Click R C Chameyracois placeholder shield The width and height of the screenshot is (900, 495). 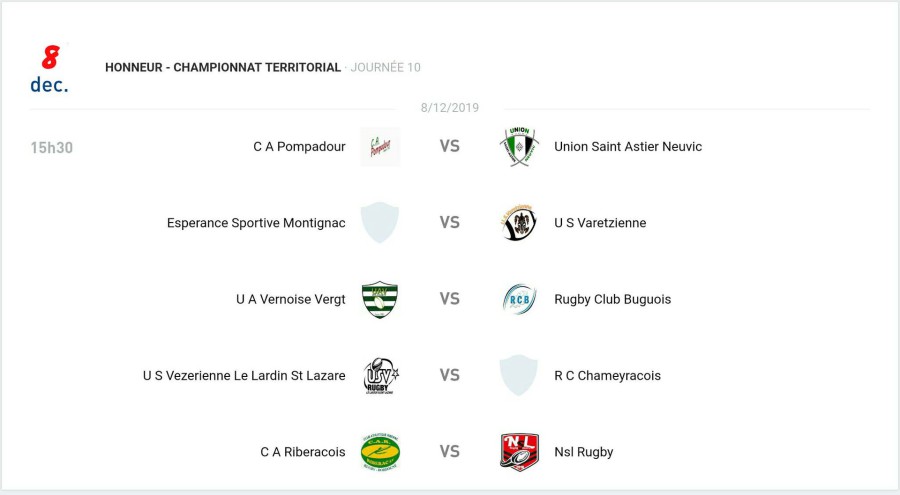(x=519, y=376)
